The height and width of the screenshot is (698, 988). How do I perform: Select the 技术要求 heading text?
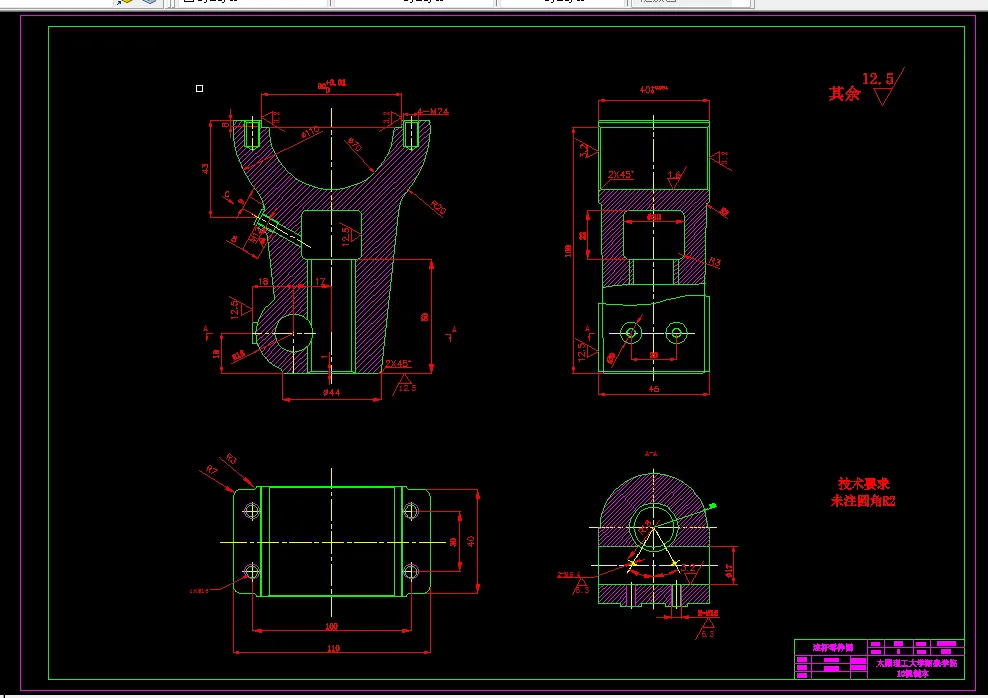click(863, 484)
